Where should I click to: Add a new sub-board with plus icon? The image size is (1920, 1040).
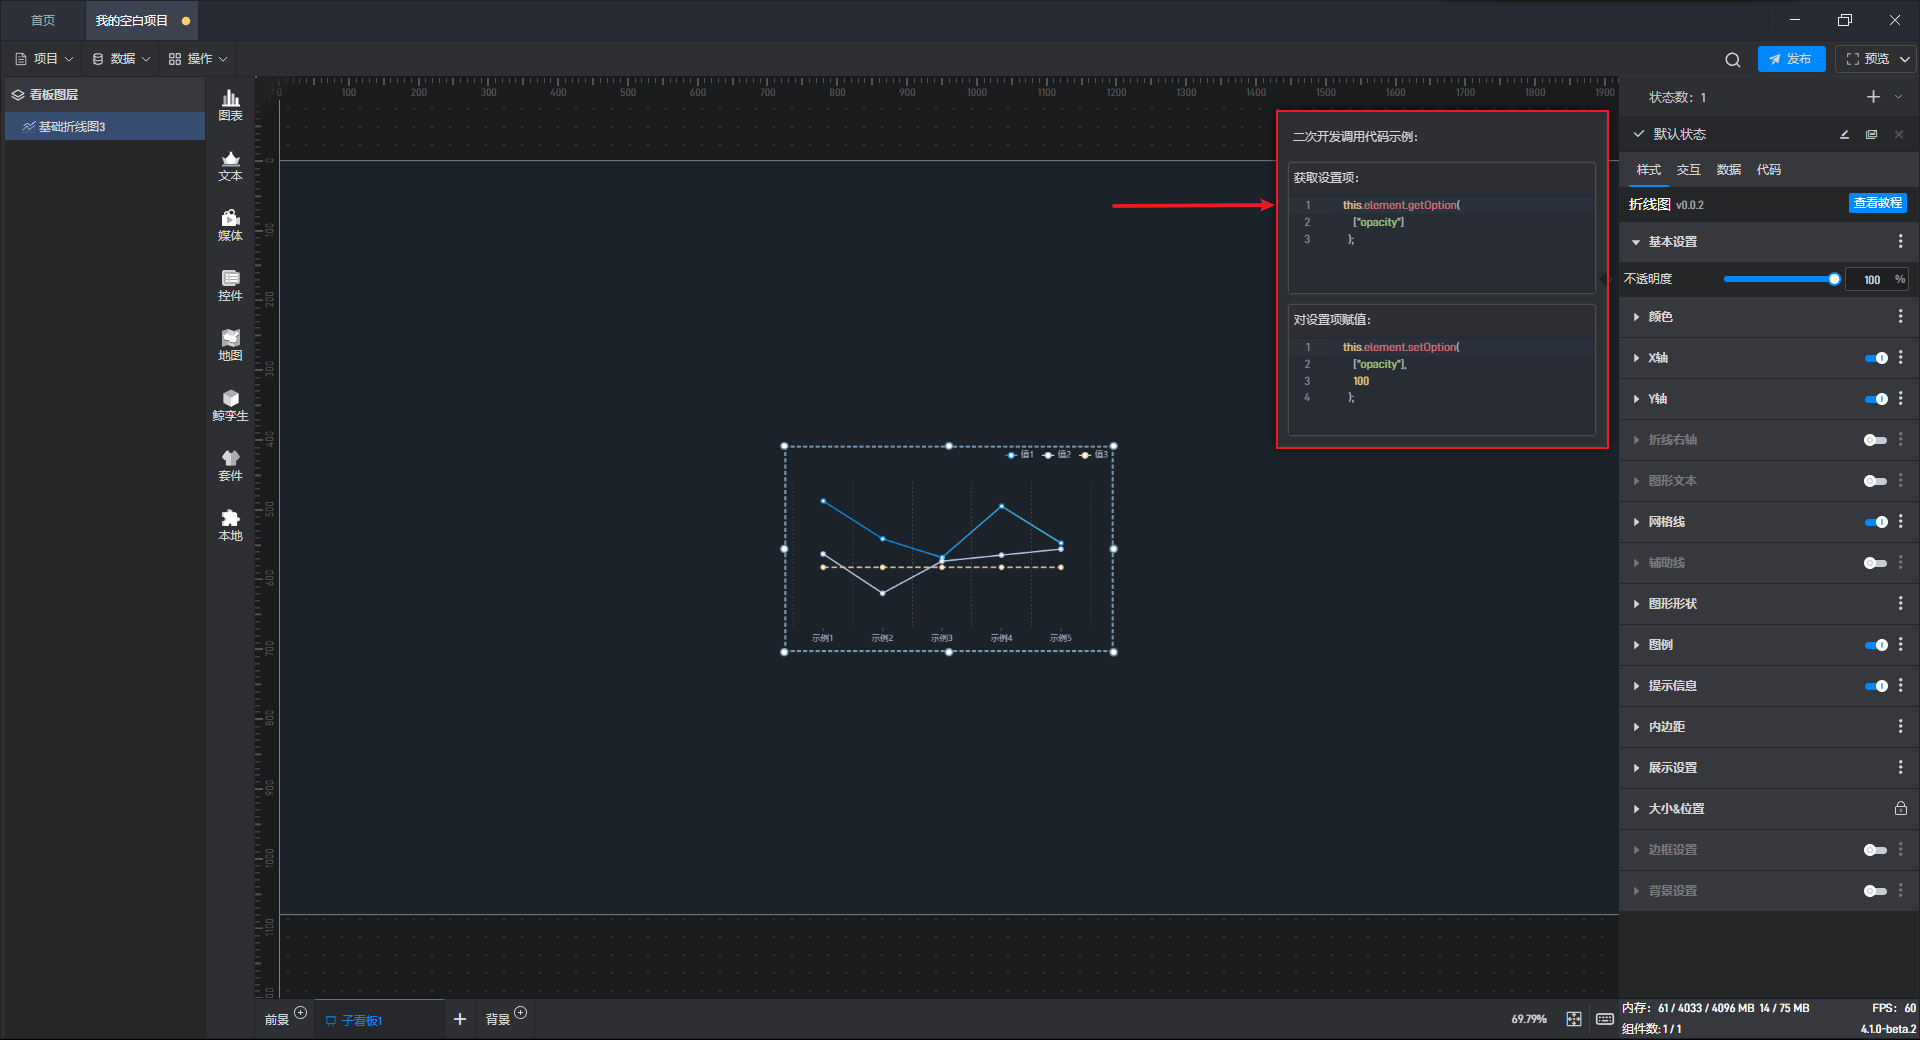click(460, 1019)
